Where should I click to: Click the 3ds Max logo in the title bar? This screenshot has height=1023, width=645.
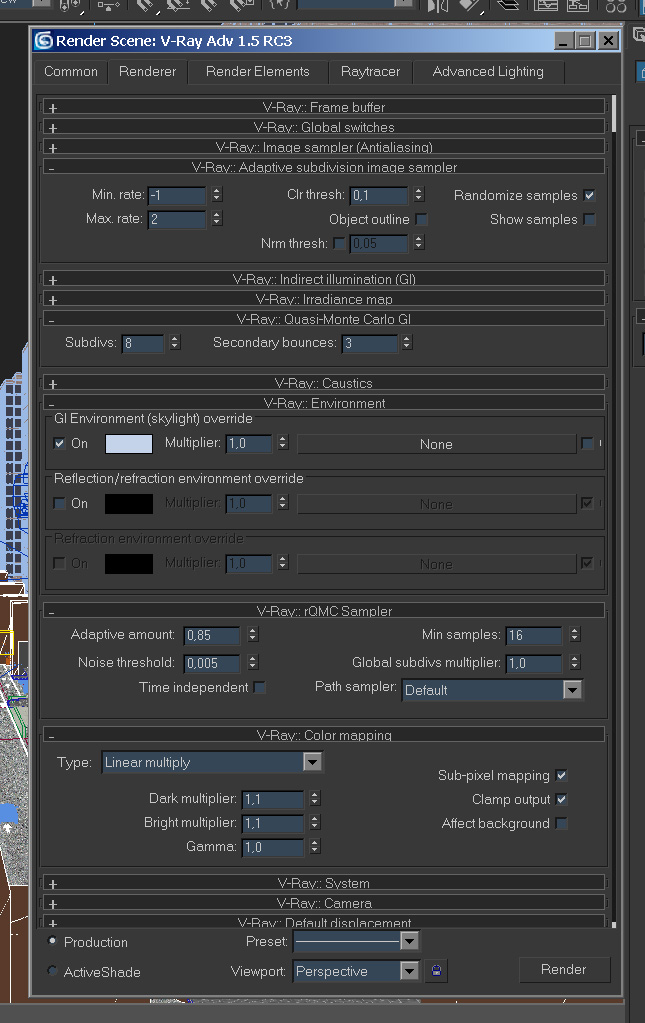44,40
